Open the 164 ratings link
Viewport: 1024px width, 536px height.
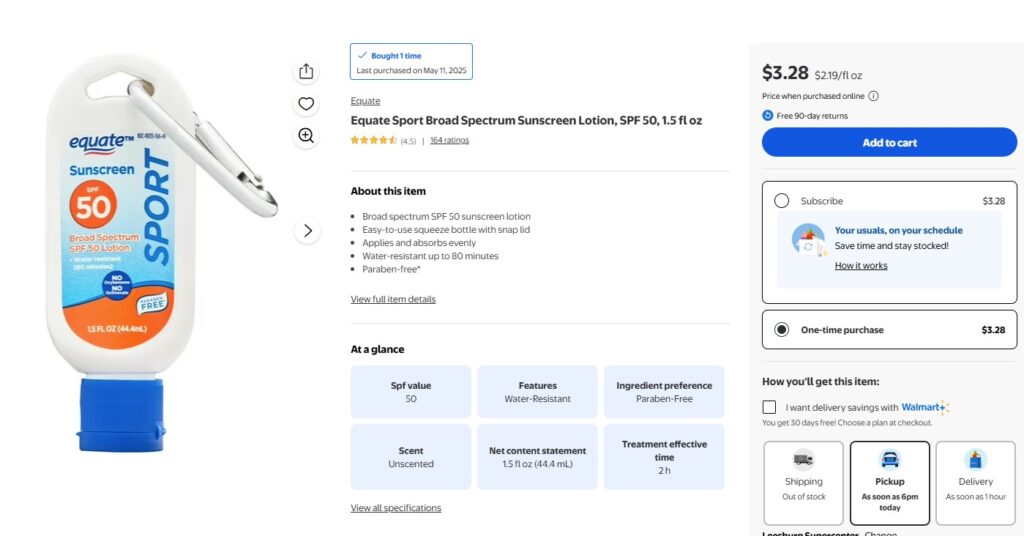pos(449,140)
